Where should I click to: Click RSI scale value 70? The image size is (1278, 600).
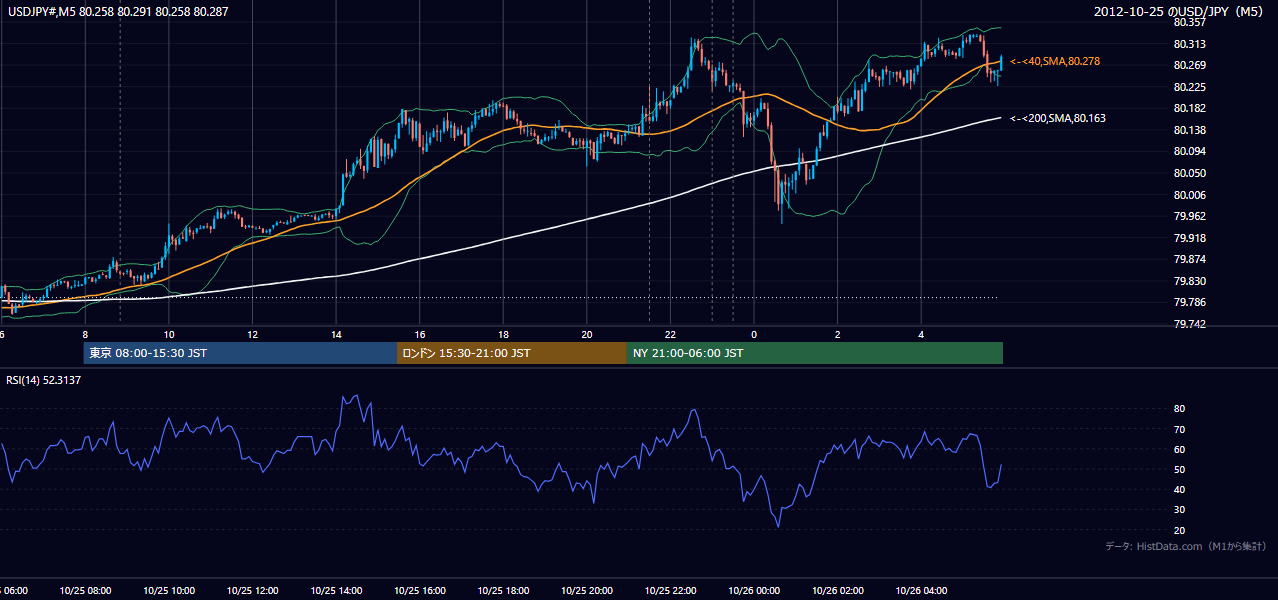(1179, 429)
